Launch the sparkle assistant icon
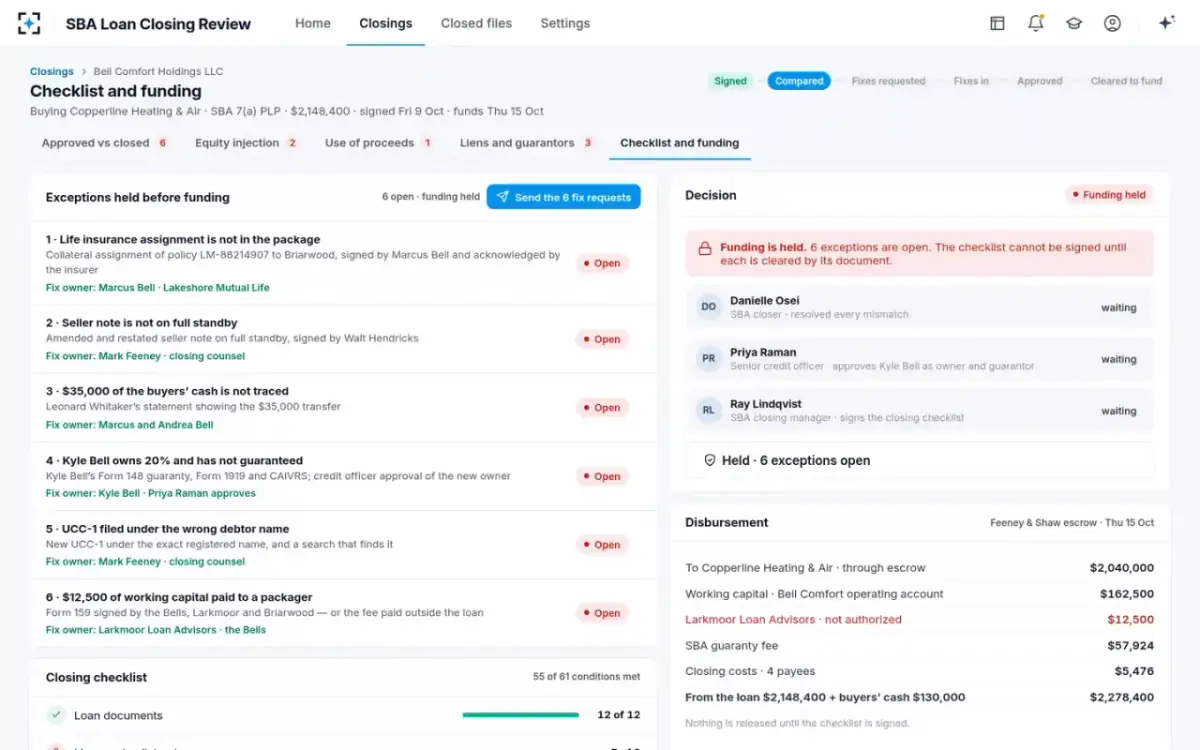This screenshot has width=1200, height=750. pos(1166,23)
